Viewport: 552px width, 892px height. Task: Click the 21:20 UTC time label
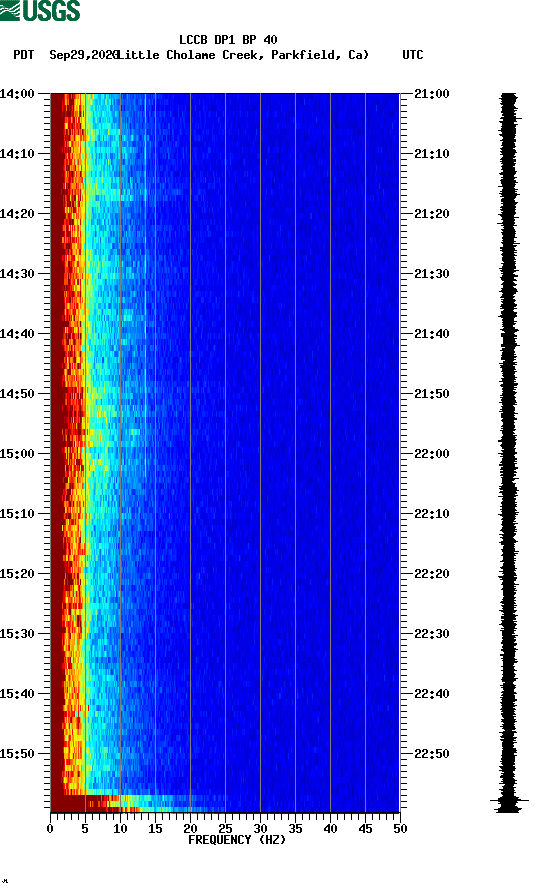coord(432,214)
